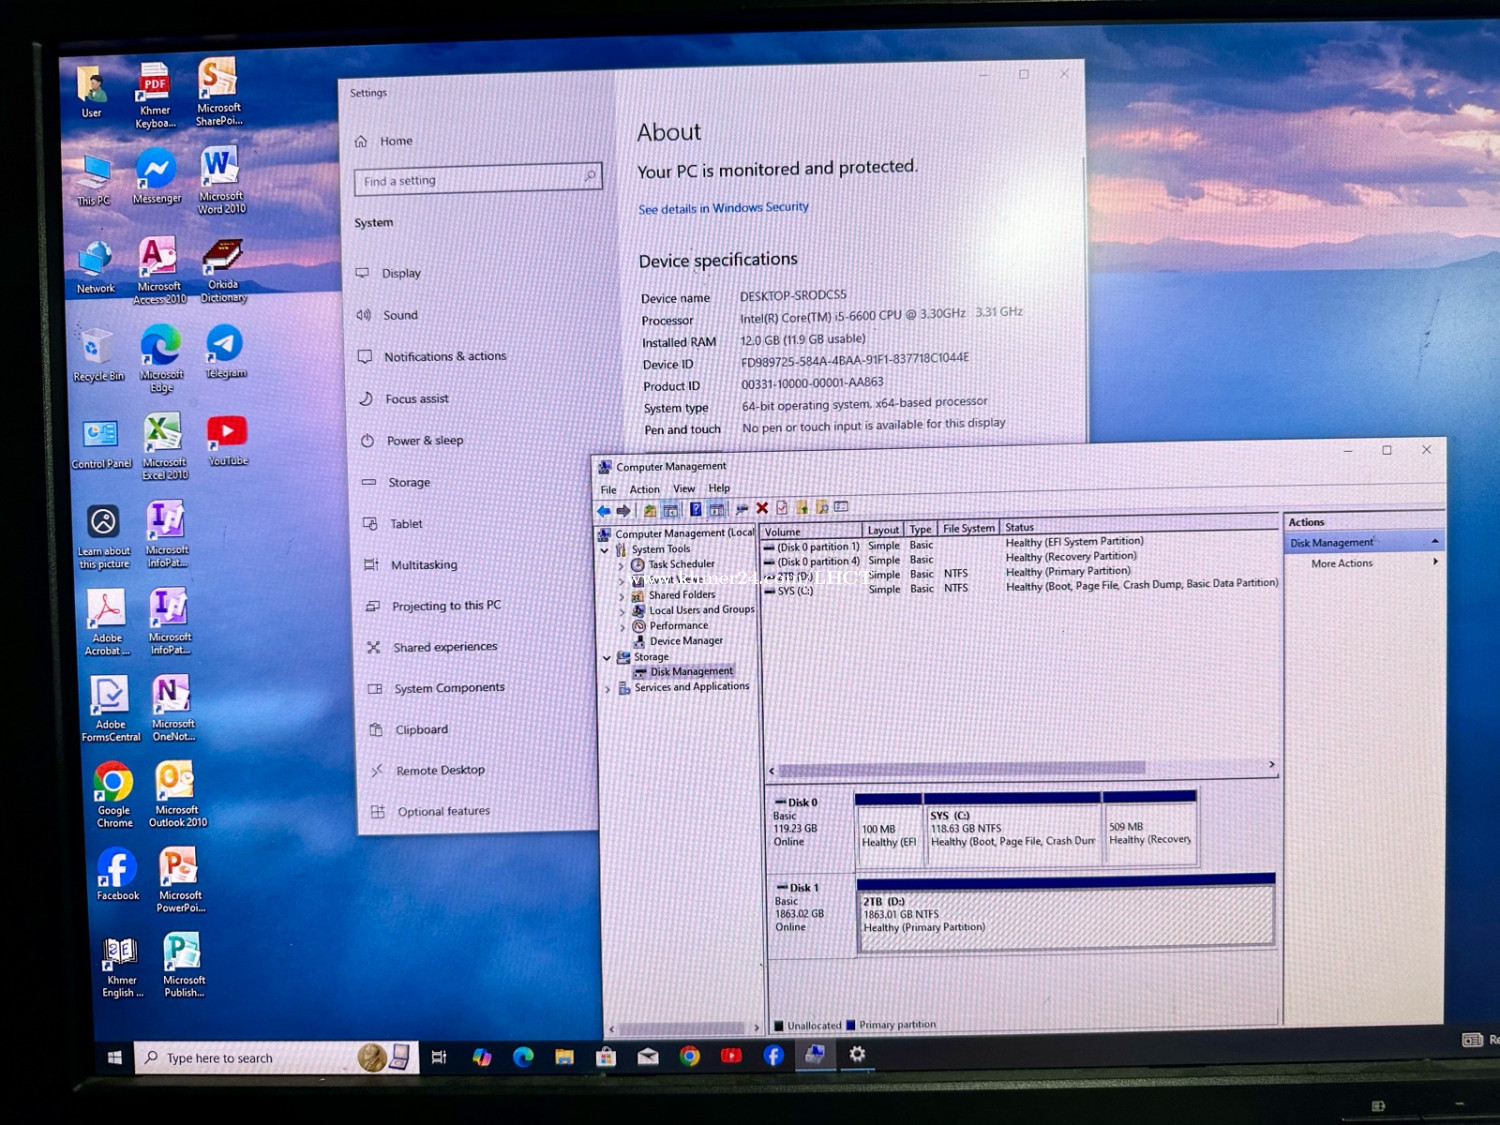Click the Layout column header
Viewport: 1500px width, 1125px height.
tap(883, 530)
